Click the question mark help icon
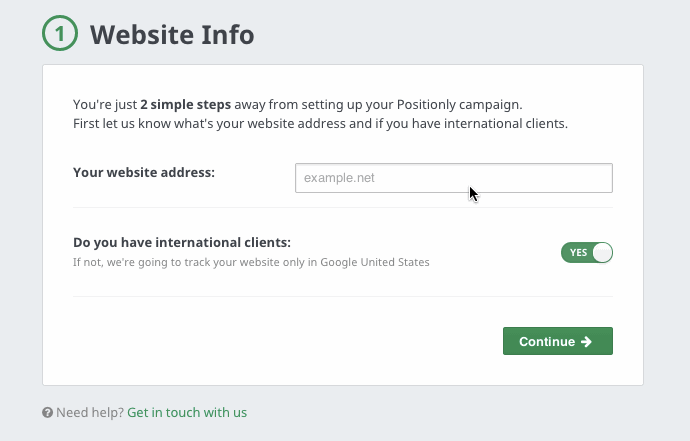Screen dimensions: 690x441 (47, 412)
